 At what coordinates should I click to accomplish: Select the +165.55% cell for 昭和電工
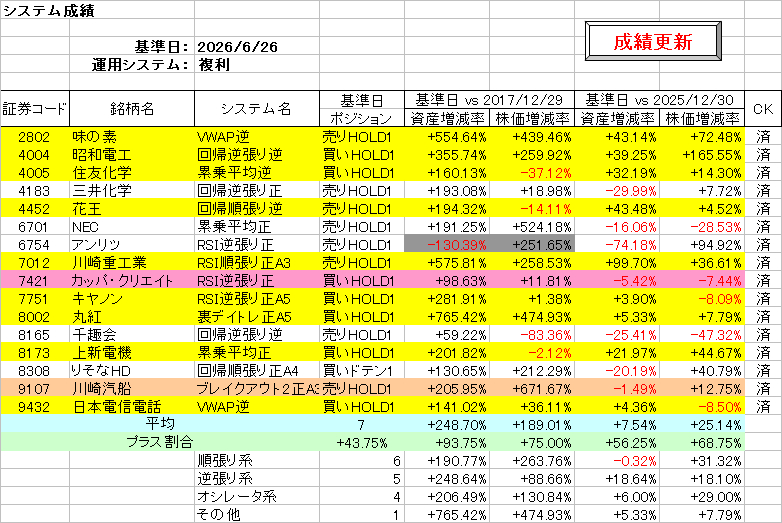702,155
